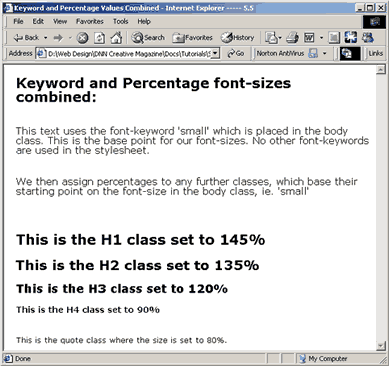Click the IE icon in title bar
389x366 pixels.
[8, 8]
